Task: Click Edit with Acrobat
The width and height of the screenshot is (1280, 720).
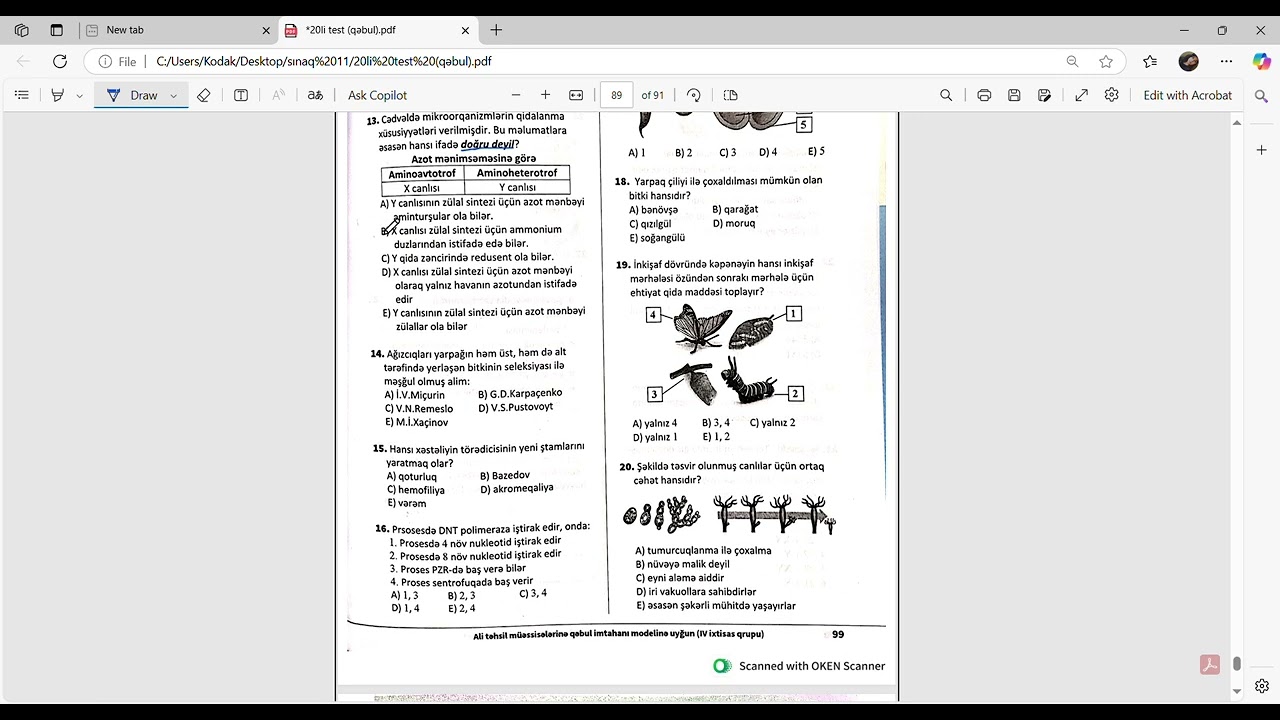Action: point(1188,95)
